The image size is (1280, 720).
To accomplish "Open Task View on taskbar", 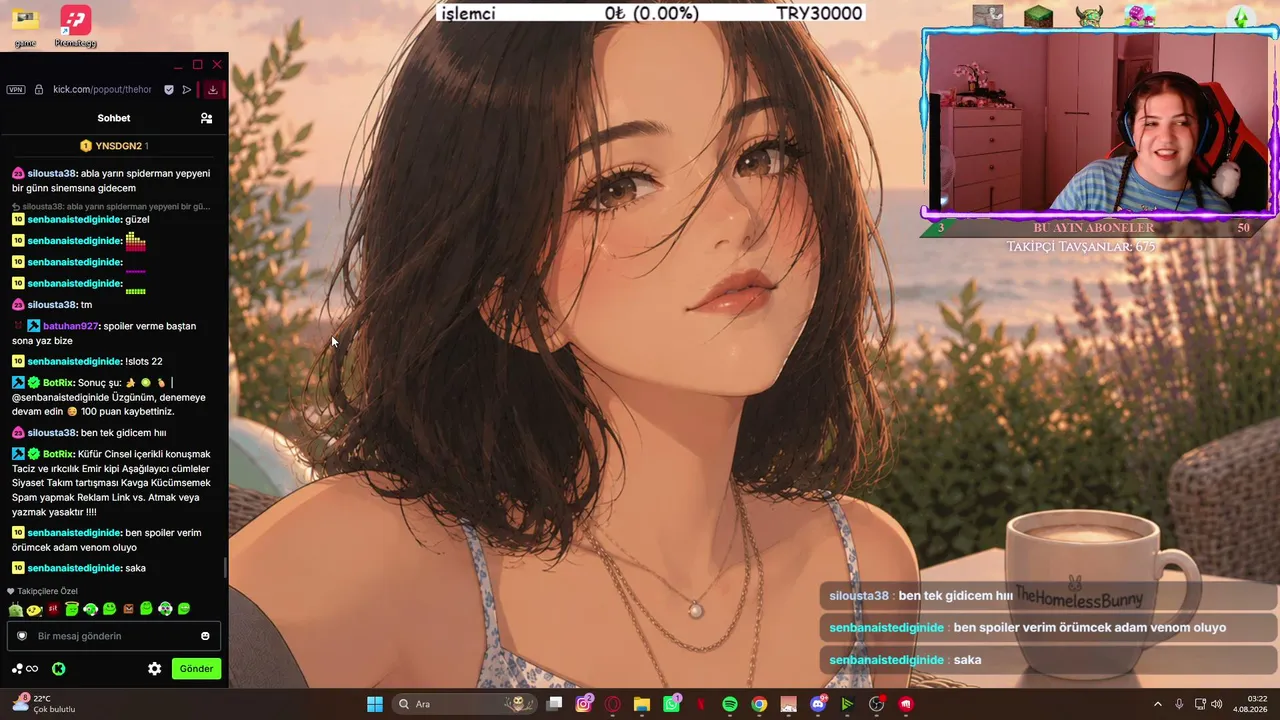I will click(555, 704).
